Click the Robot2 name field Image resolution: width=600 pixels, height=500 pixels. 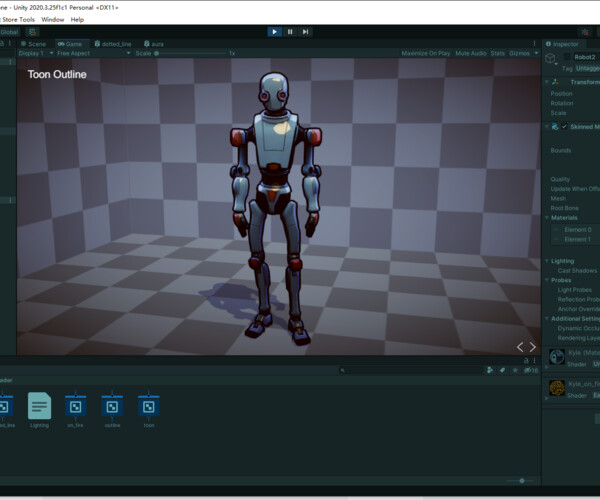point(586,57)
